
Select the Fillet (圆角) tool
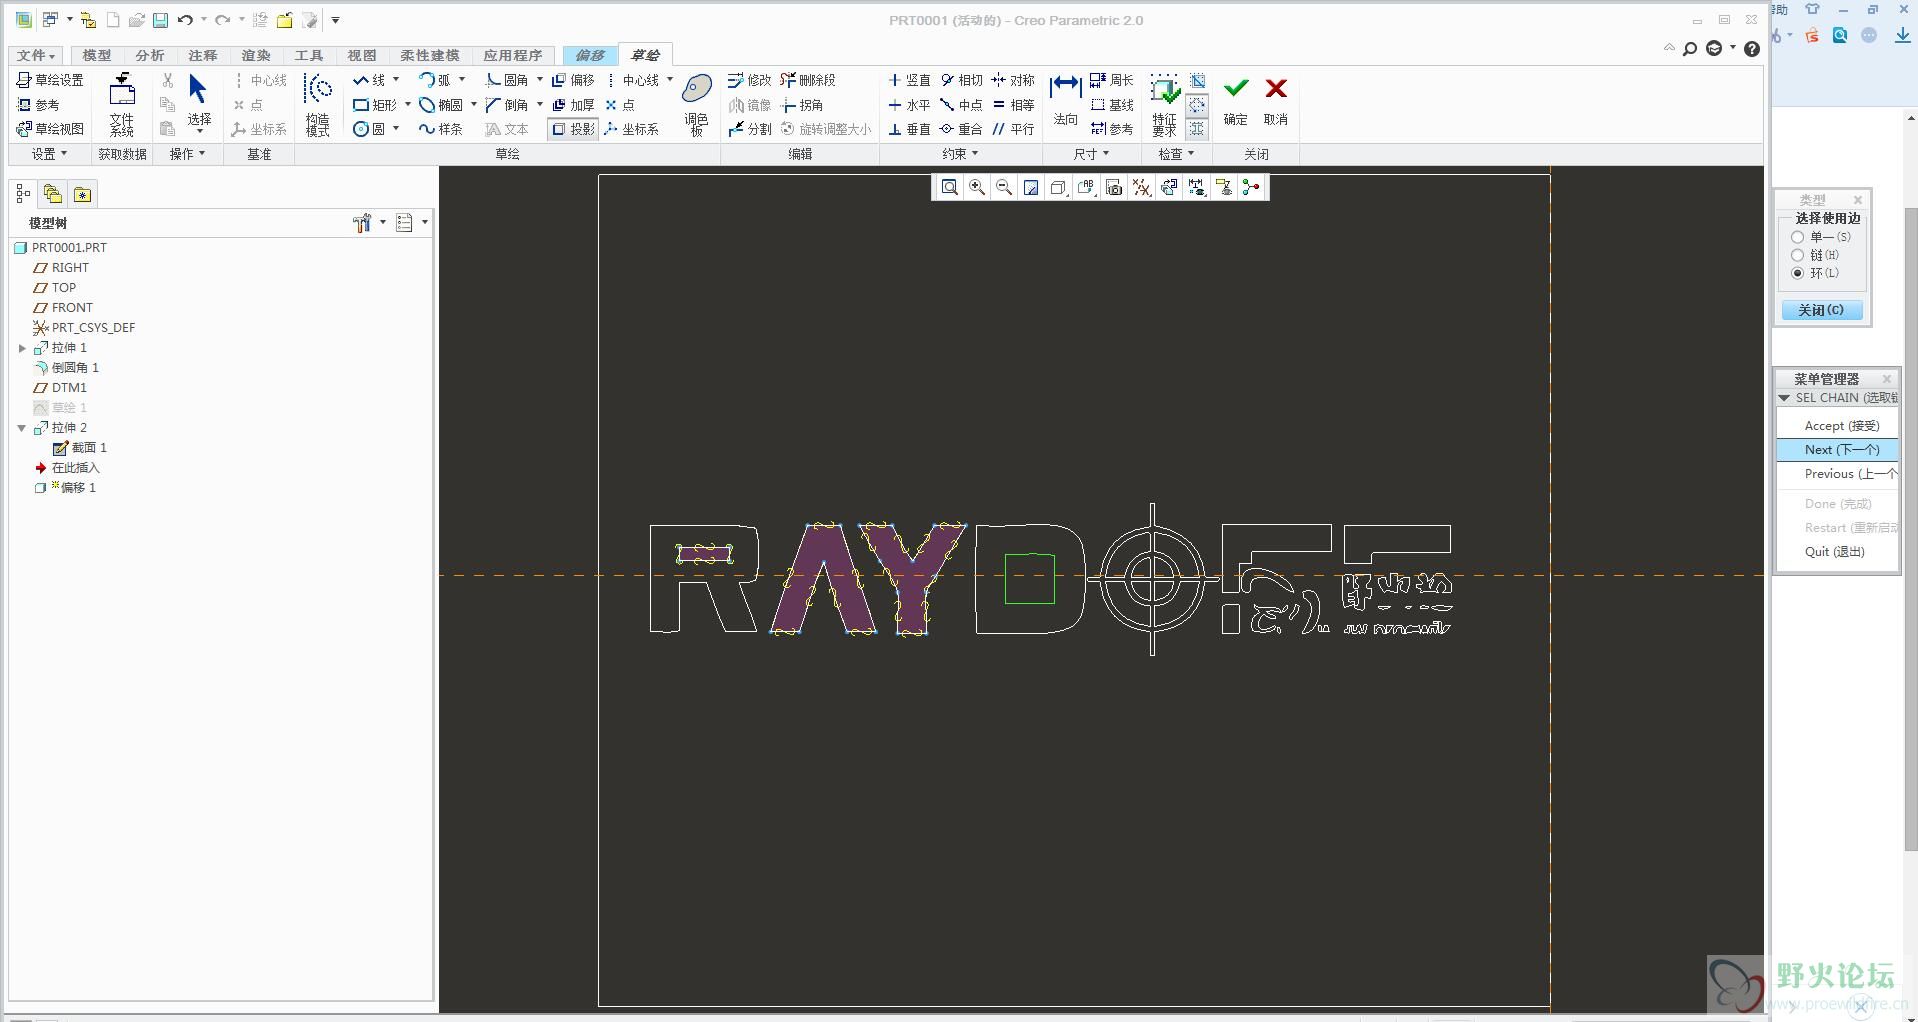[507, 80]
